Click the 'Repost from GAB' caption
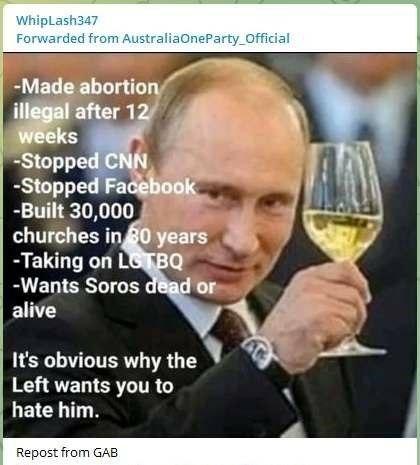Screen dimensions: 420x465 coord(67,453)
